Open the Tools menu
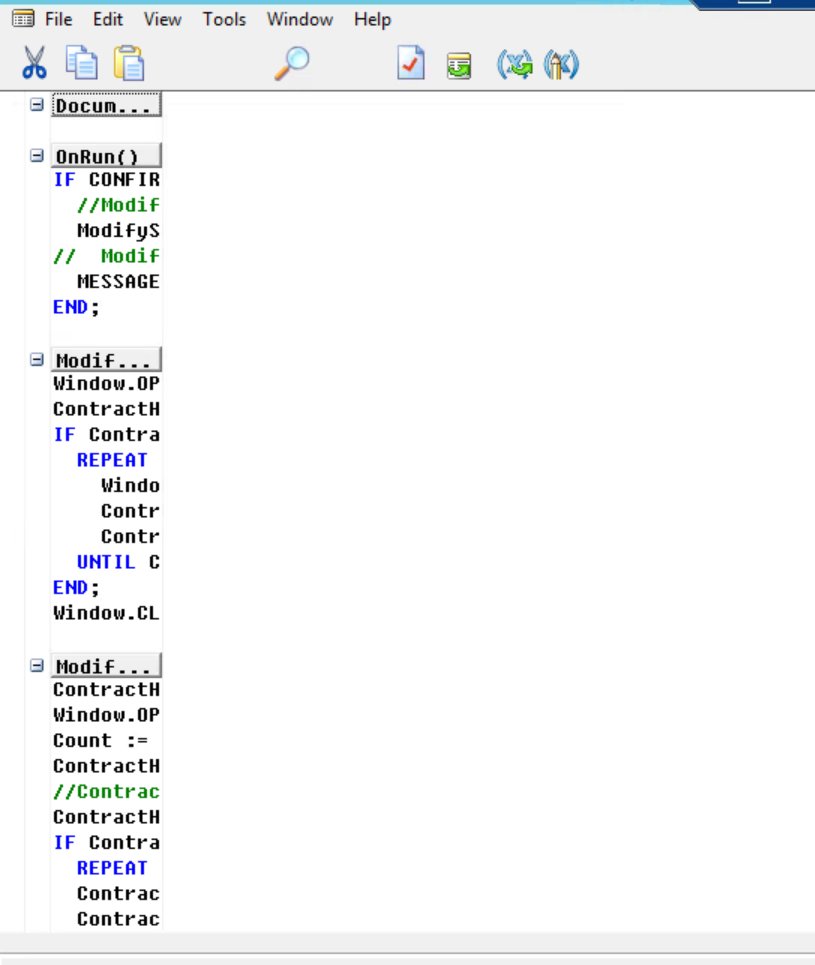The width and height of the screenshot is (815, 965). [224, 19]
